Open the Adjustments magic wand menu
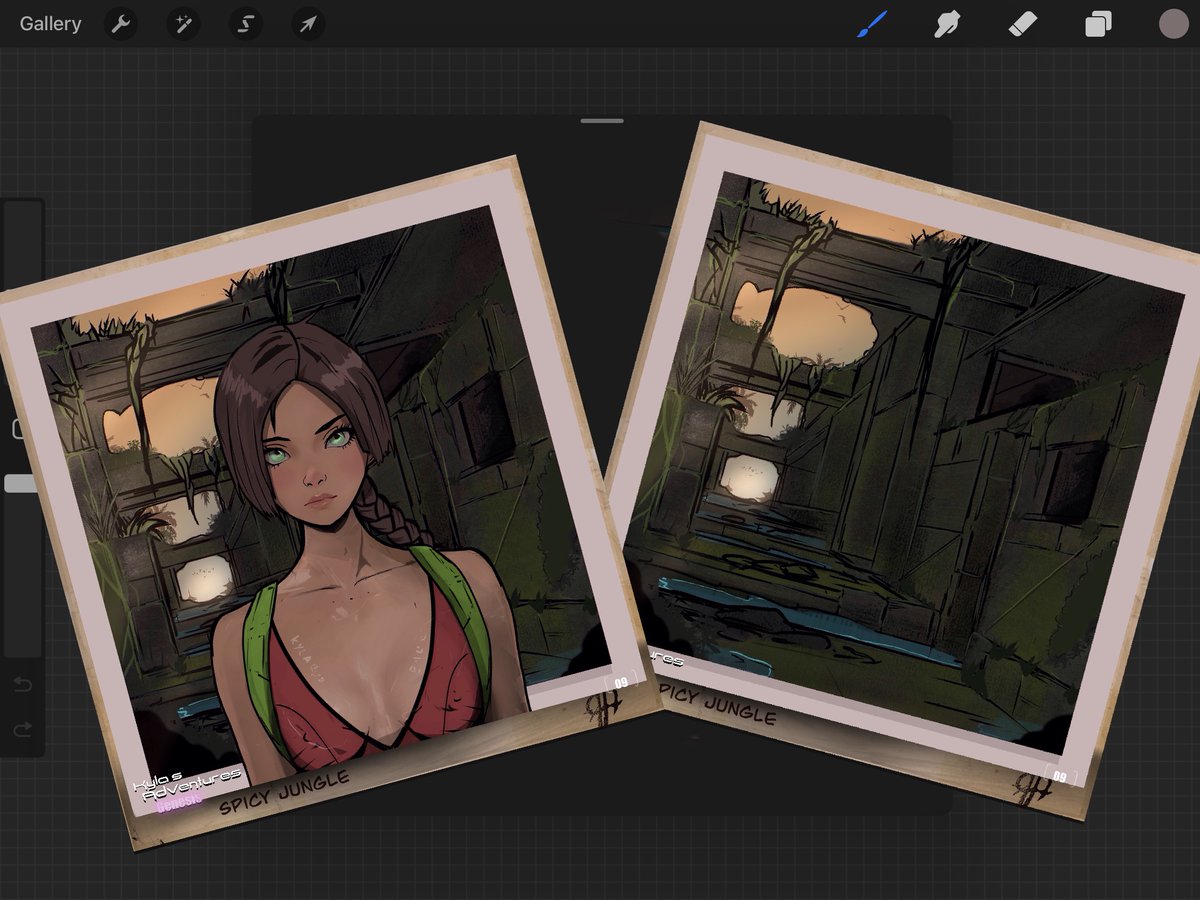Screen dimensions: 1200x900 183,23
